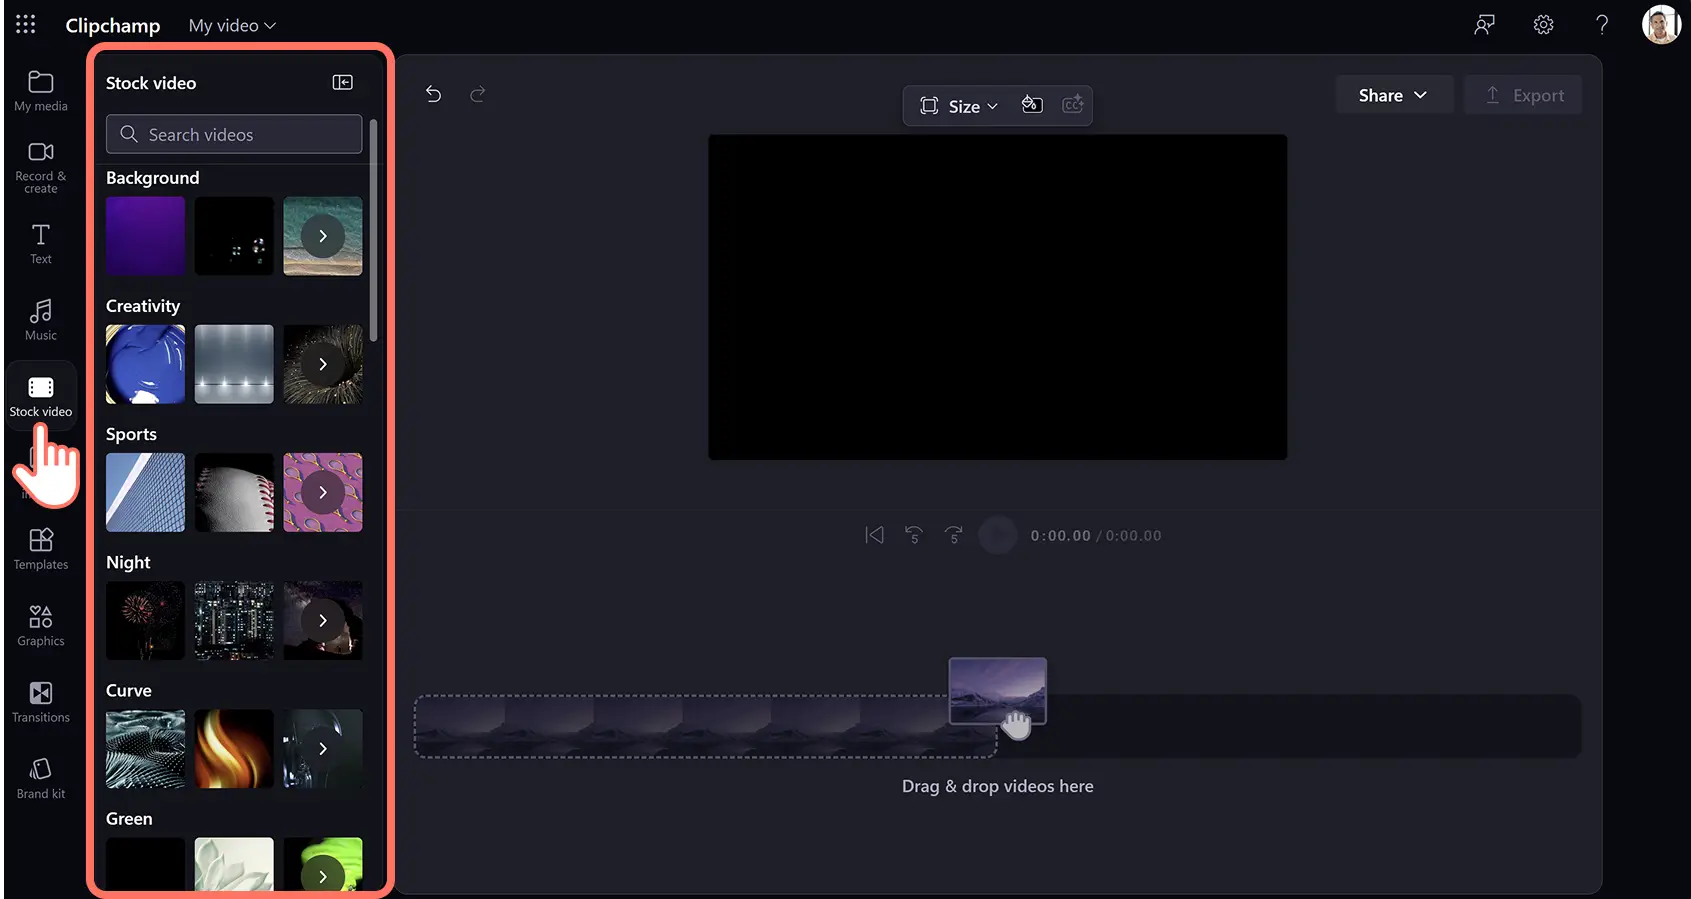Viewport: 1691px width, 899px height.
Task: Open the Transitions sidebar icon
Action: (41, 702)
